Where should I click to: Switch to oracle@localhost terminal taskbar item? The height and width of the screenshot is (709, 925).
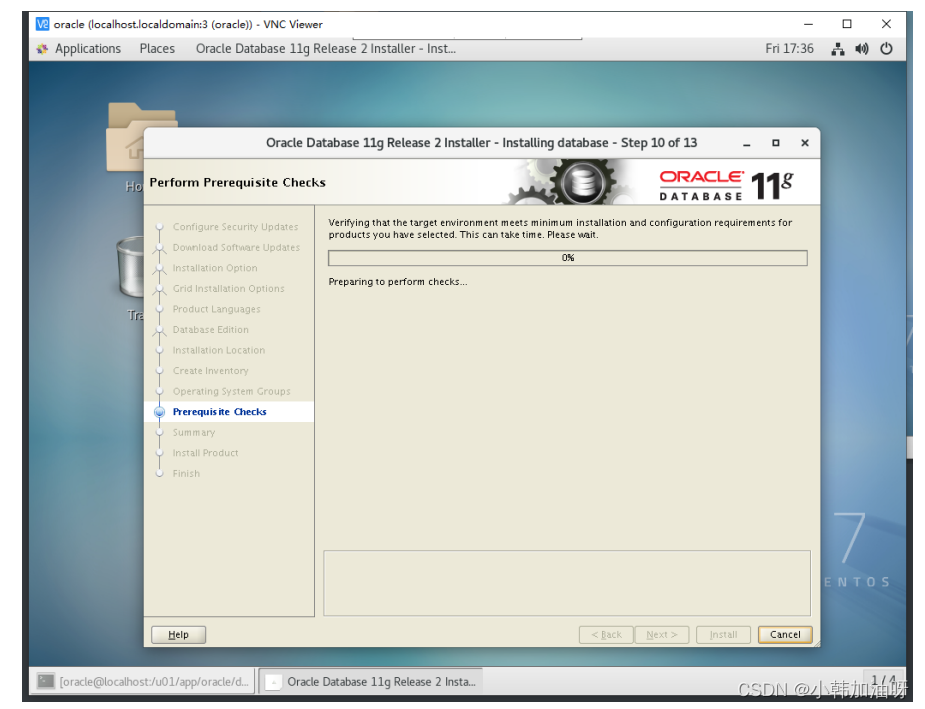point(142,682)
